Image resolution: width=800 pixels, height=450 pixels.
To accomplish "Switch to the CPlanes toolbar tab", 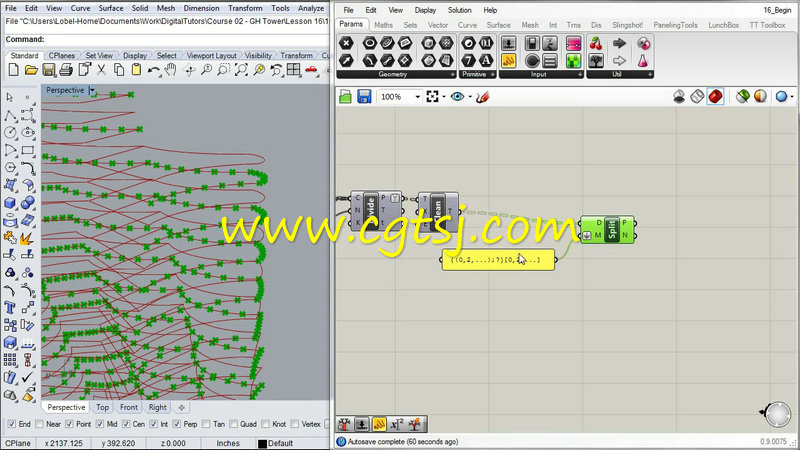I will coord(62,56).
